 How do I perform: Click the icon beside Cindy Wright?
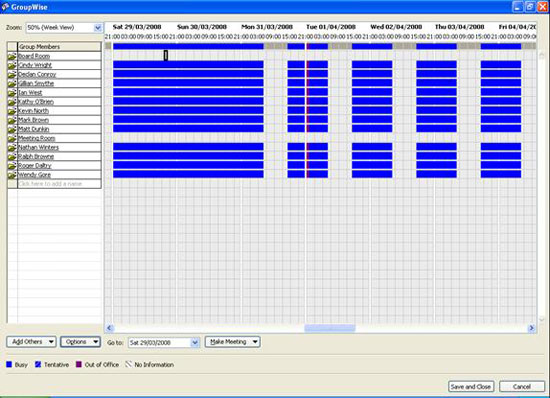(12, 65)
